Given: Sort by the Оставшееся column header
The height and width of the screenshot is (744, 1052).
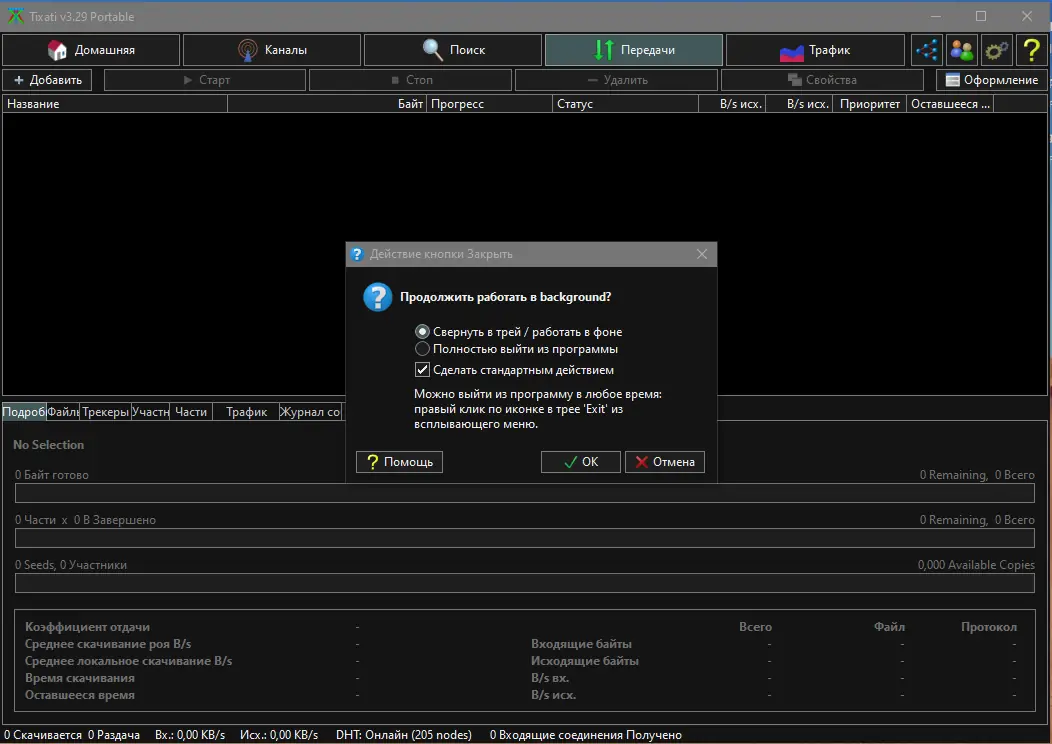Looking at the screenshot, I should click(x=949, y=104).
